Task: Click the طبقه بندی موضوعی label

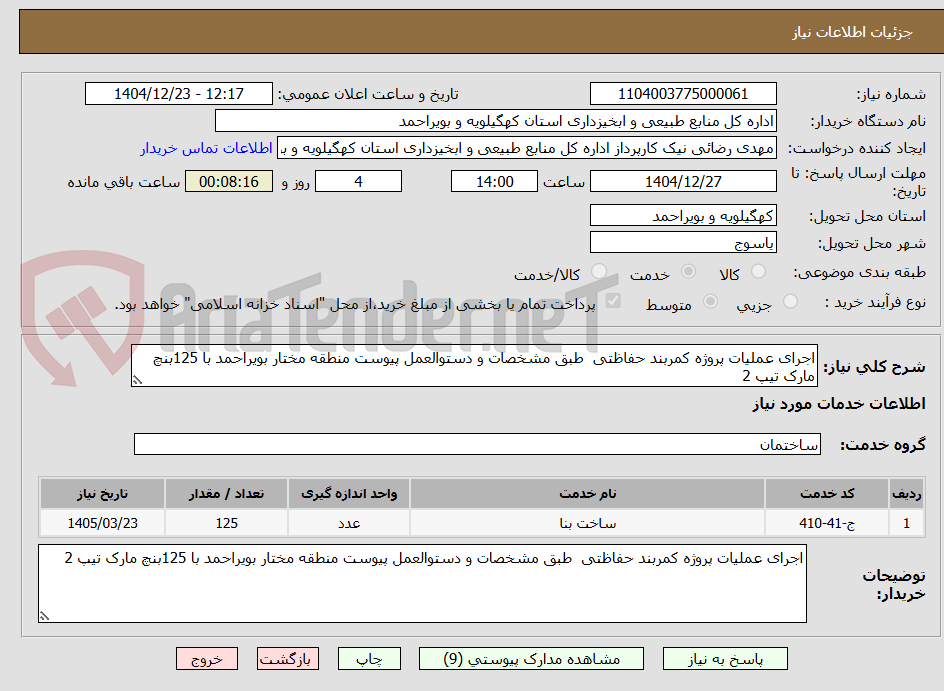Action: 860,273
